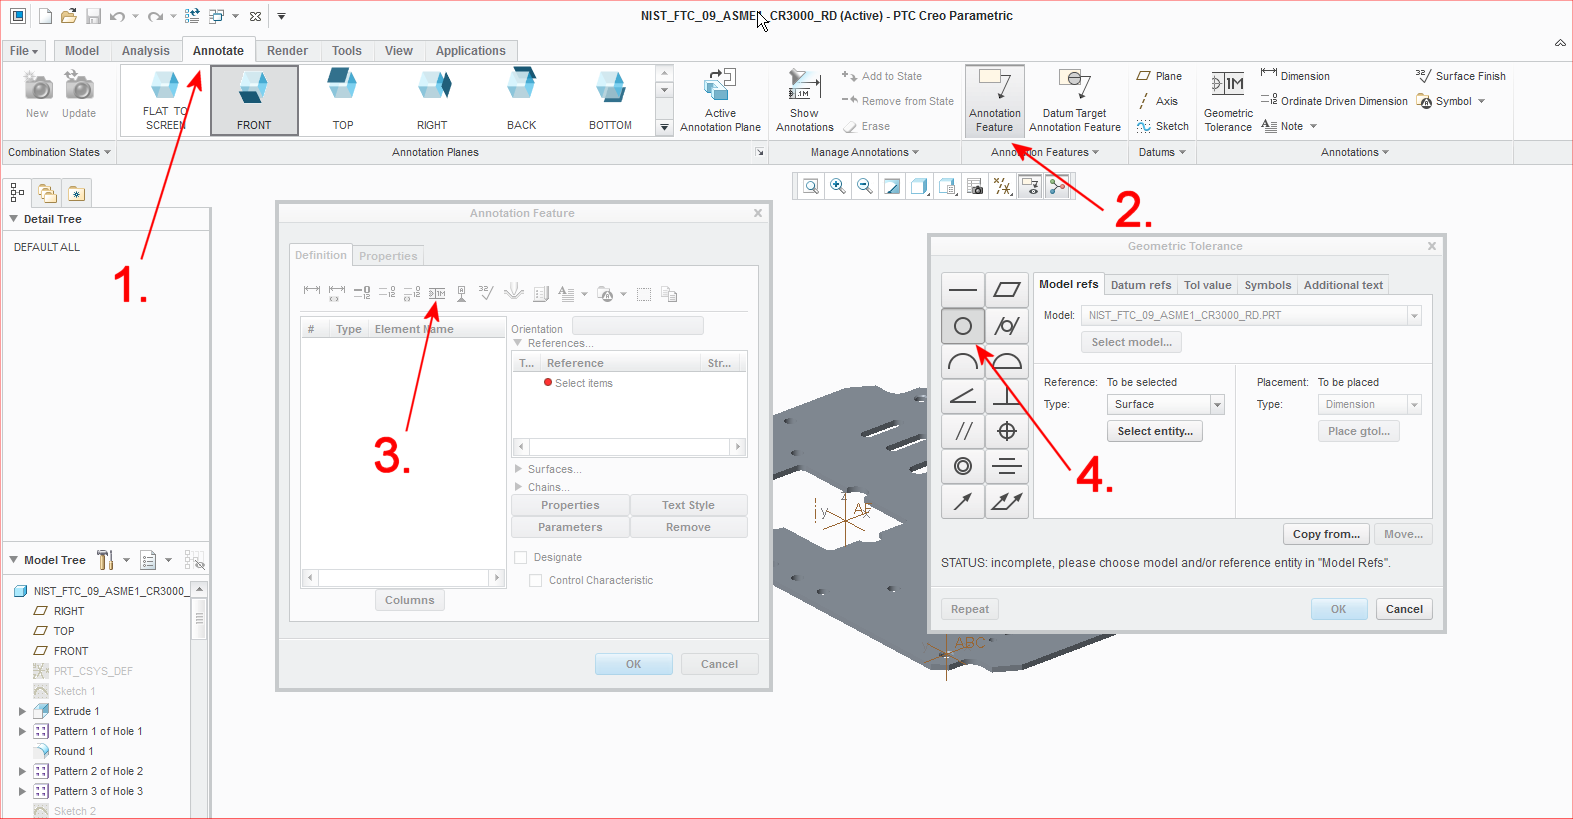Viewport: 1573px width, 819px height.
Task: Click Ordinate Driven Dimension in ribbon
Action: tap(1334, 101)
